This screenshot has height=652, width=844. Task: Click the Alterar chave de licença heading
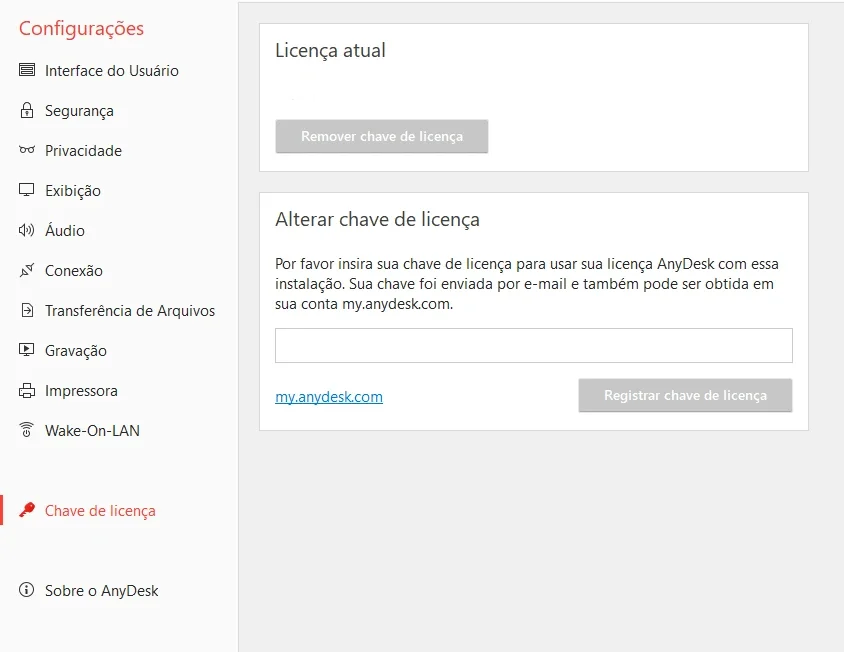click(377, 220)
